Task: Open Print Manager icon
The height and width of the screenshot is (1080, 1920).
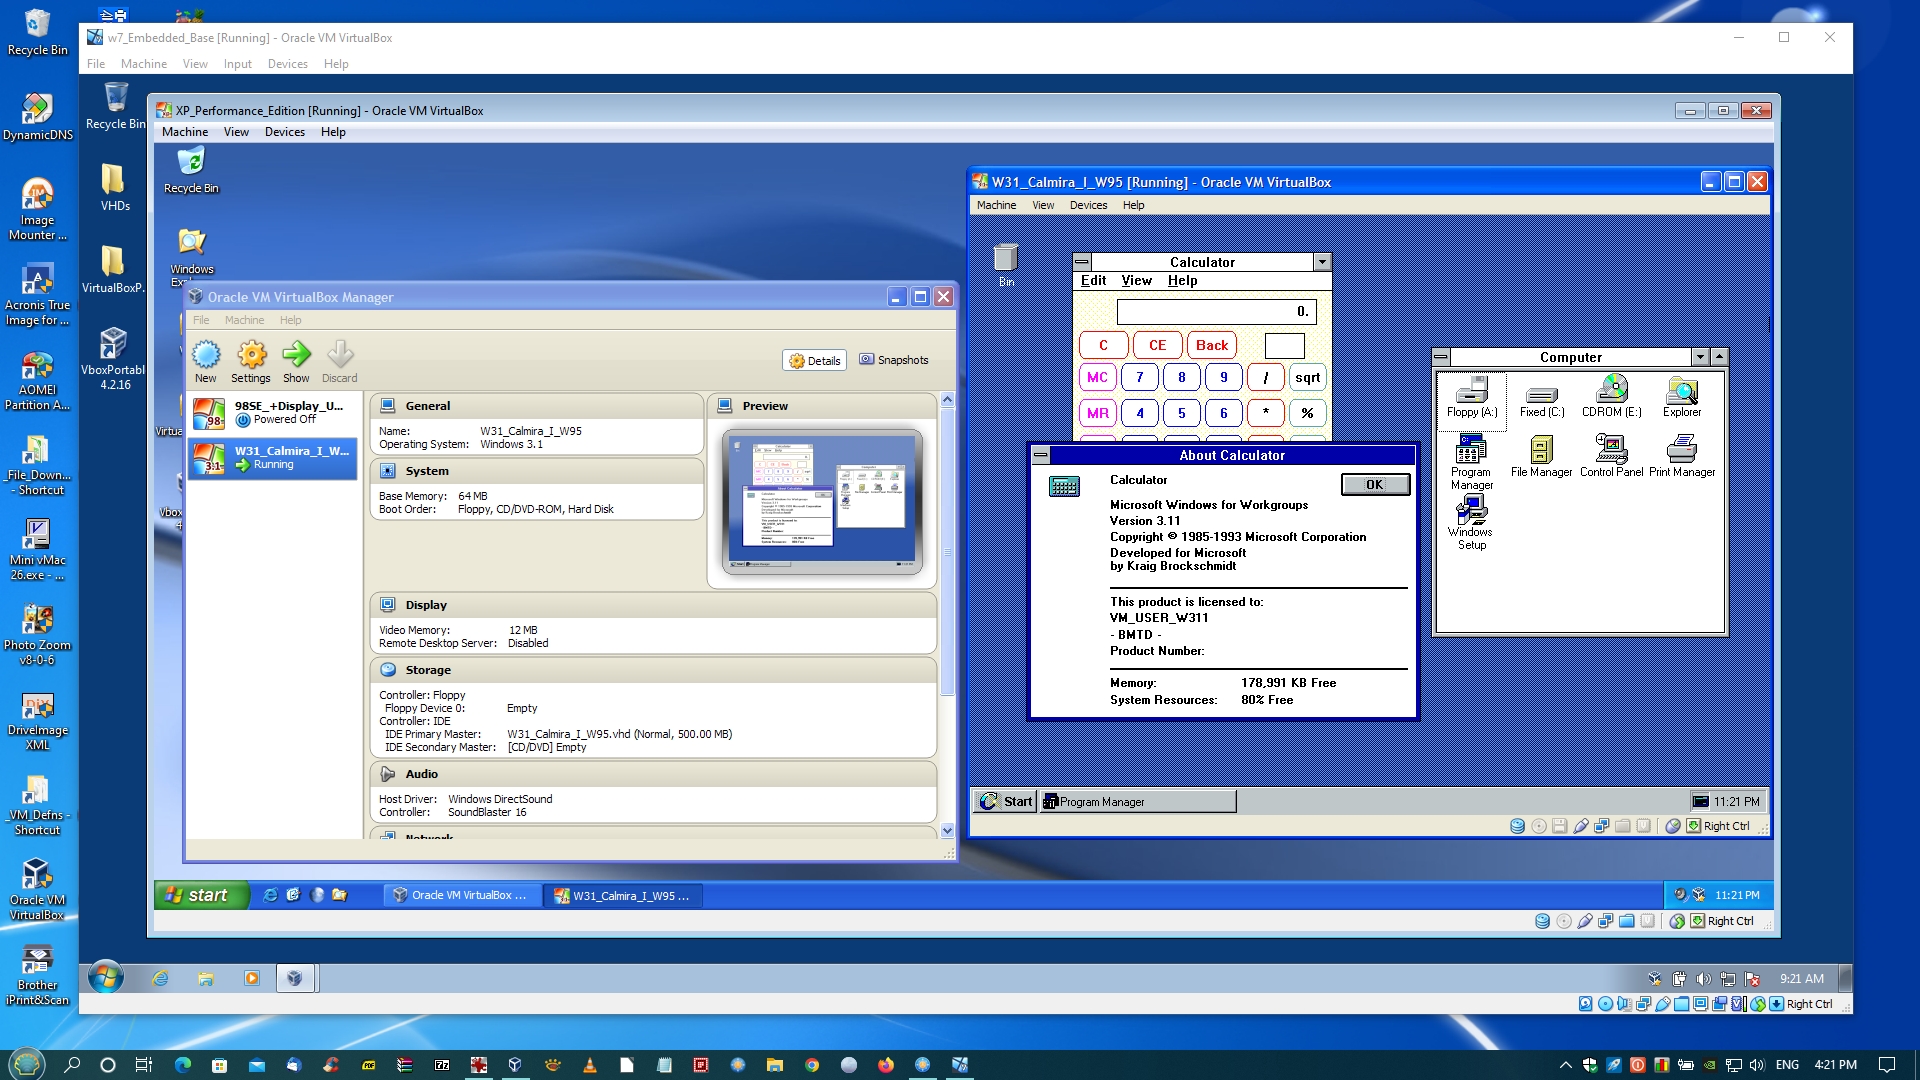Action: [1681, 456]
